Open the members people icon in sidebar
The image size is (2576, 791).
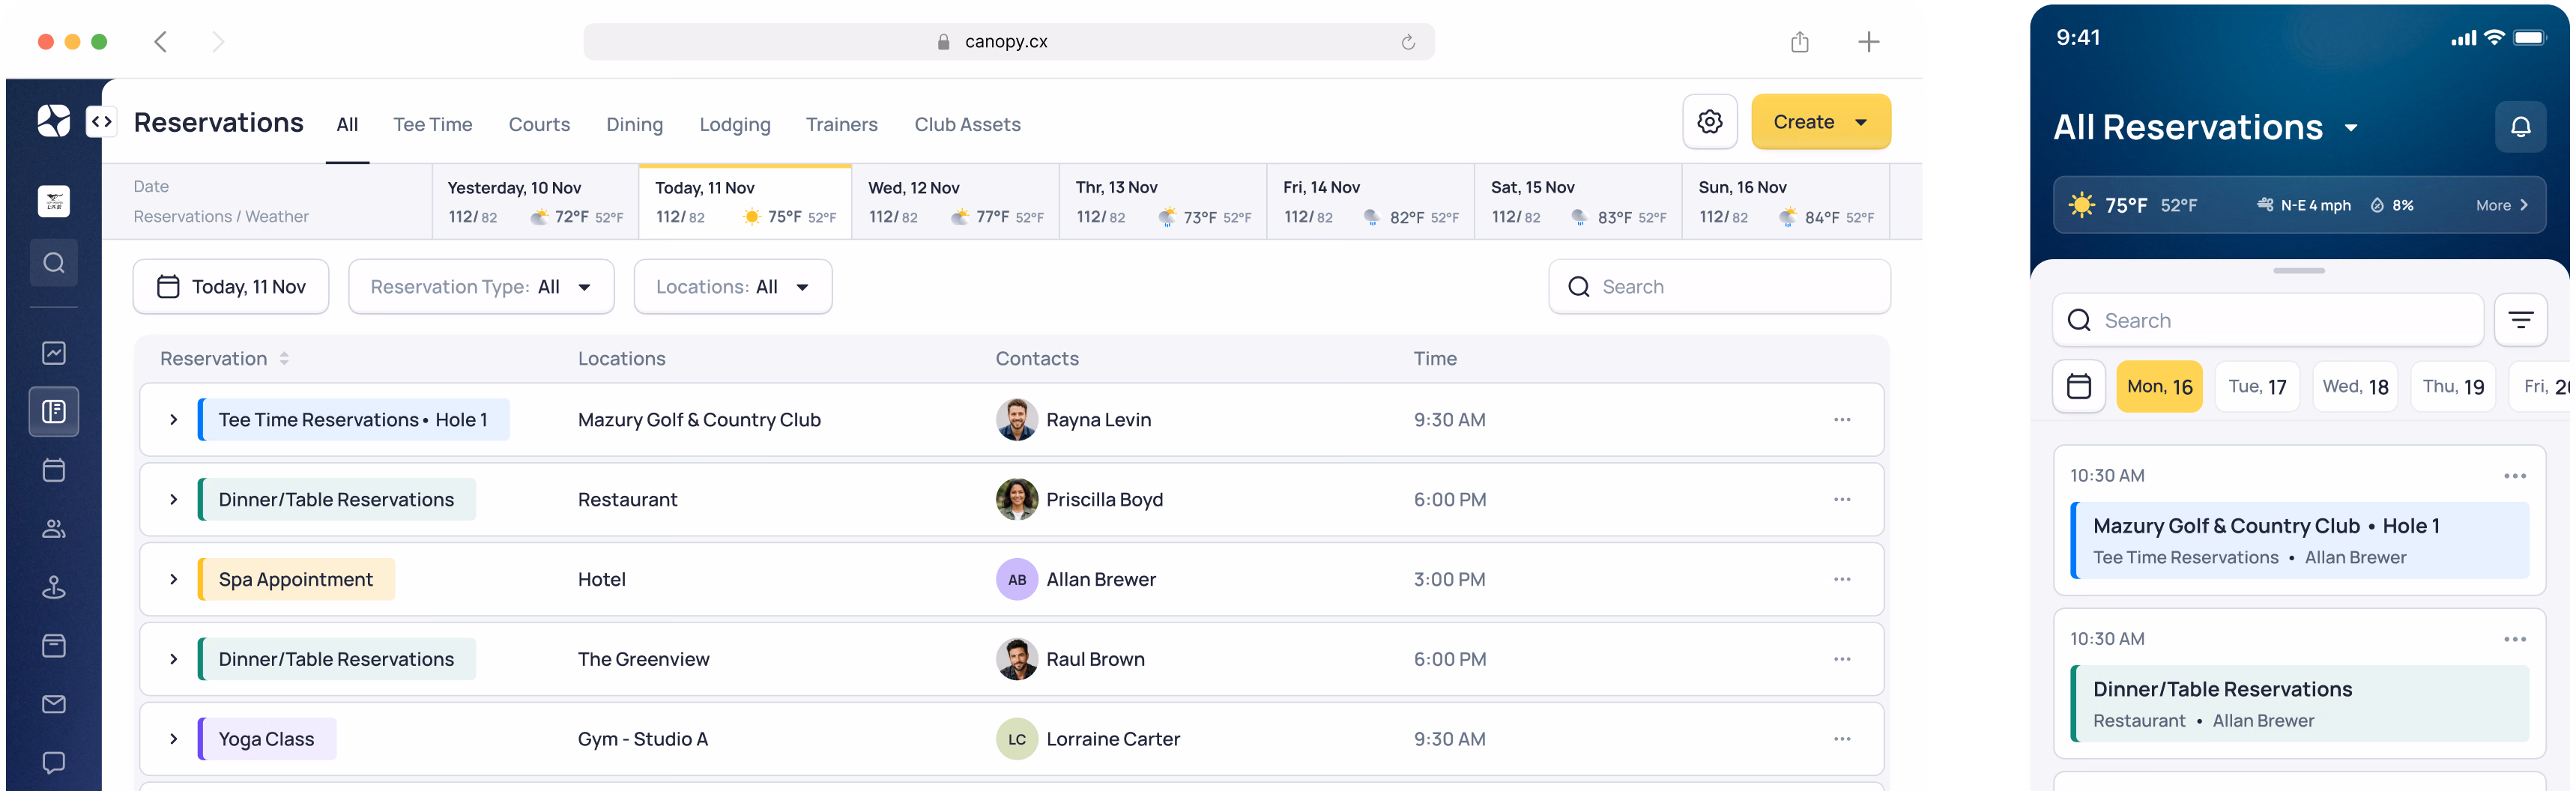tap(54, 529)
